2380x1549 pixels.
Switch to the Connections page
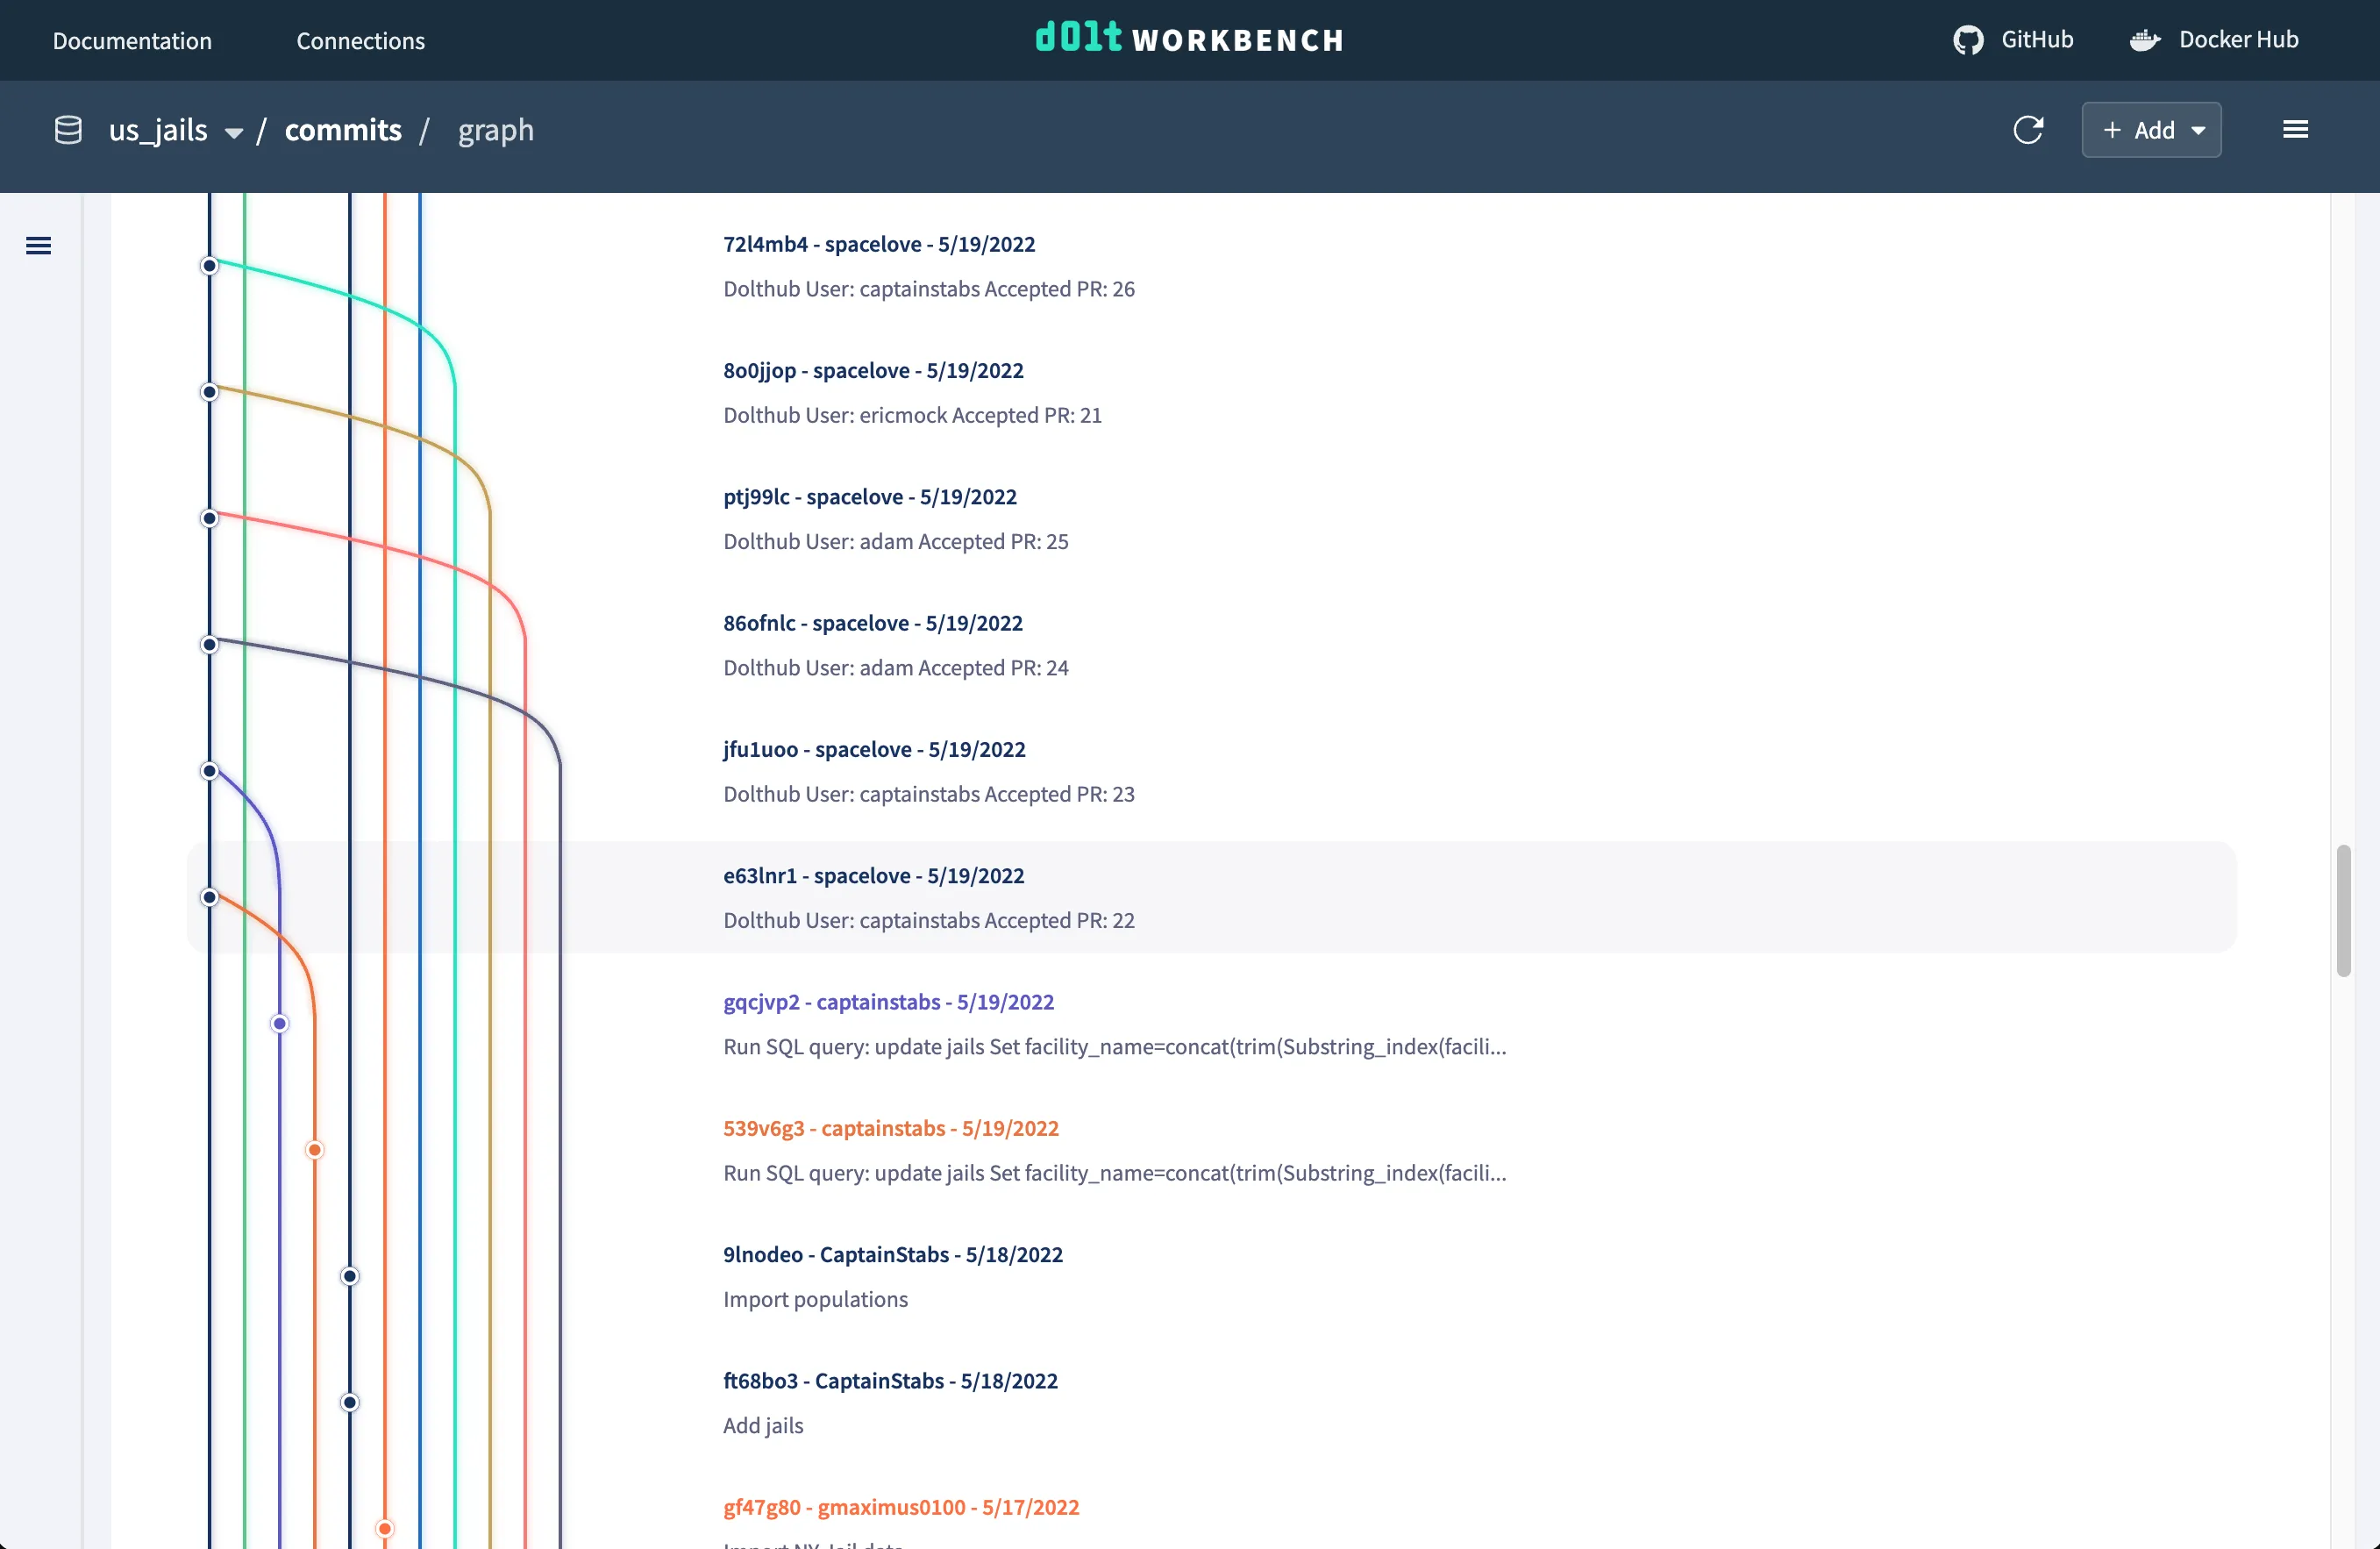360,41
